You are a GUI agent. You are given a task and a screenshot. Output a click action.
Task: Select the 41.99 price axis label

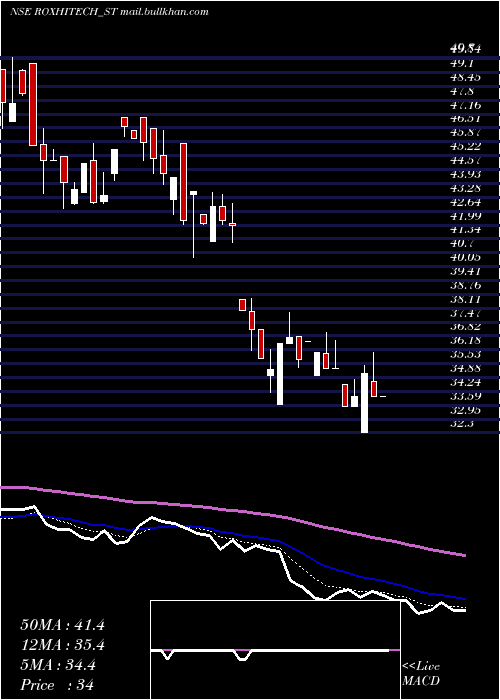[x=465, y=216]
